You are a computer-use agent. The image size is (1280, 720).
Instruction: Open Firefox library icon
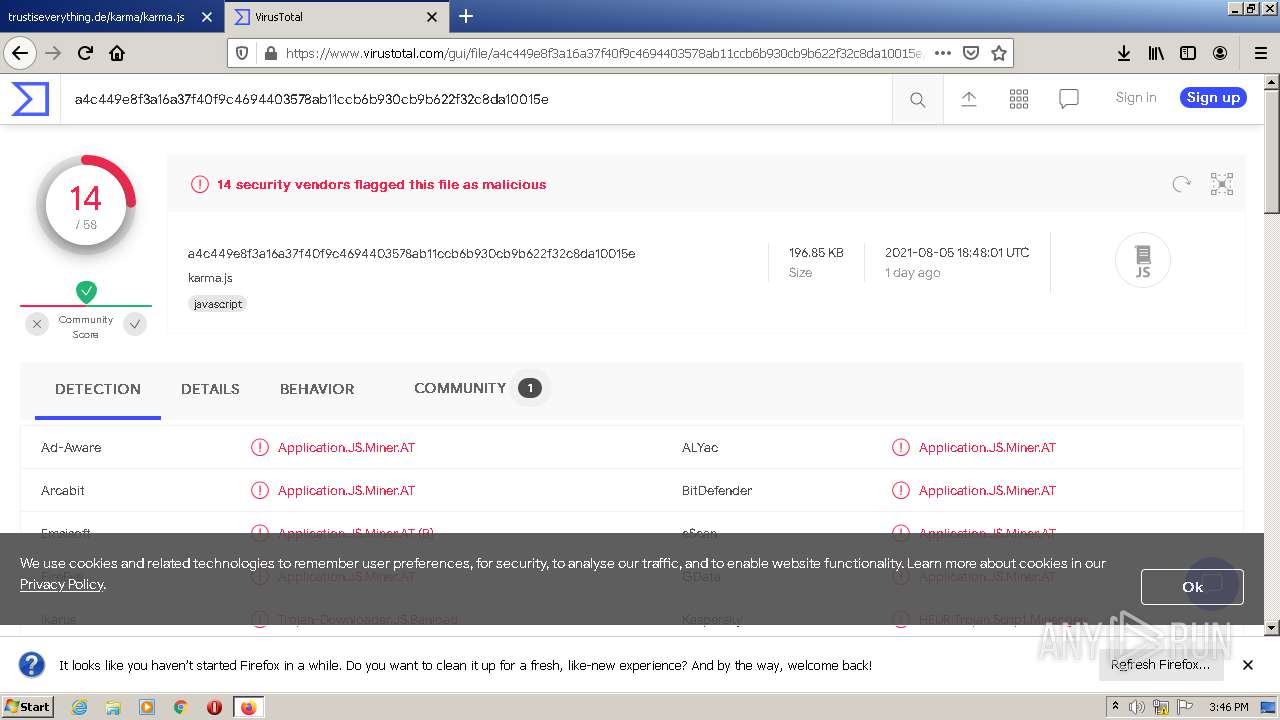pyautogui.click(x=1156, y=53)
